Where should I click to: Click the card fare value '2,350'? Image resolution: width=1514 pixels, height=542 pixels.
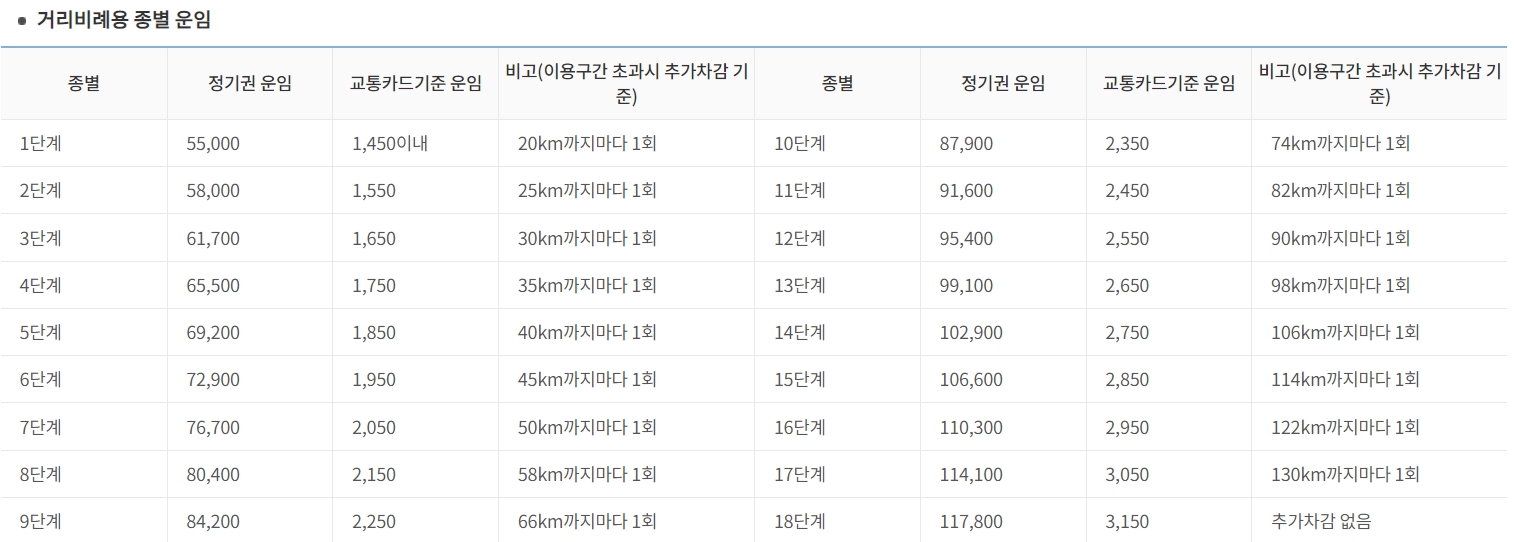coord(1127,144)
